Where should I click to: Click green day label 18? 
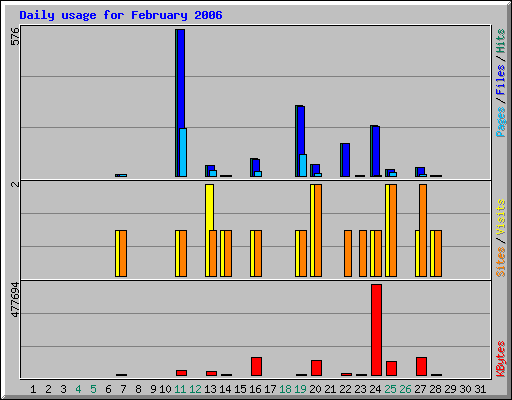click(285, 389)
